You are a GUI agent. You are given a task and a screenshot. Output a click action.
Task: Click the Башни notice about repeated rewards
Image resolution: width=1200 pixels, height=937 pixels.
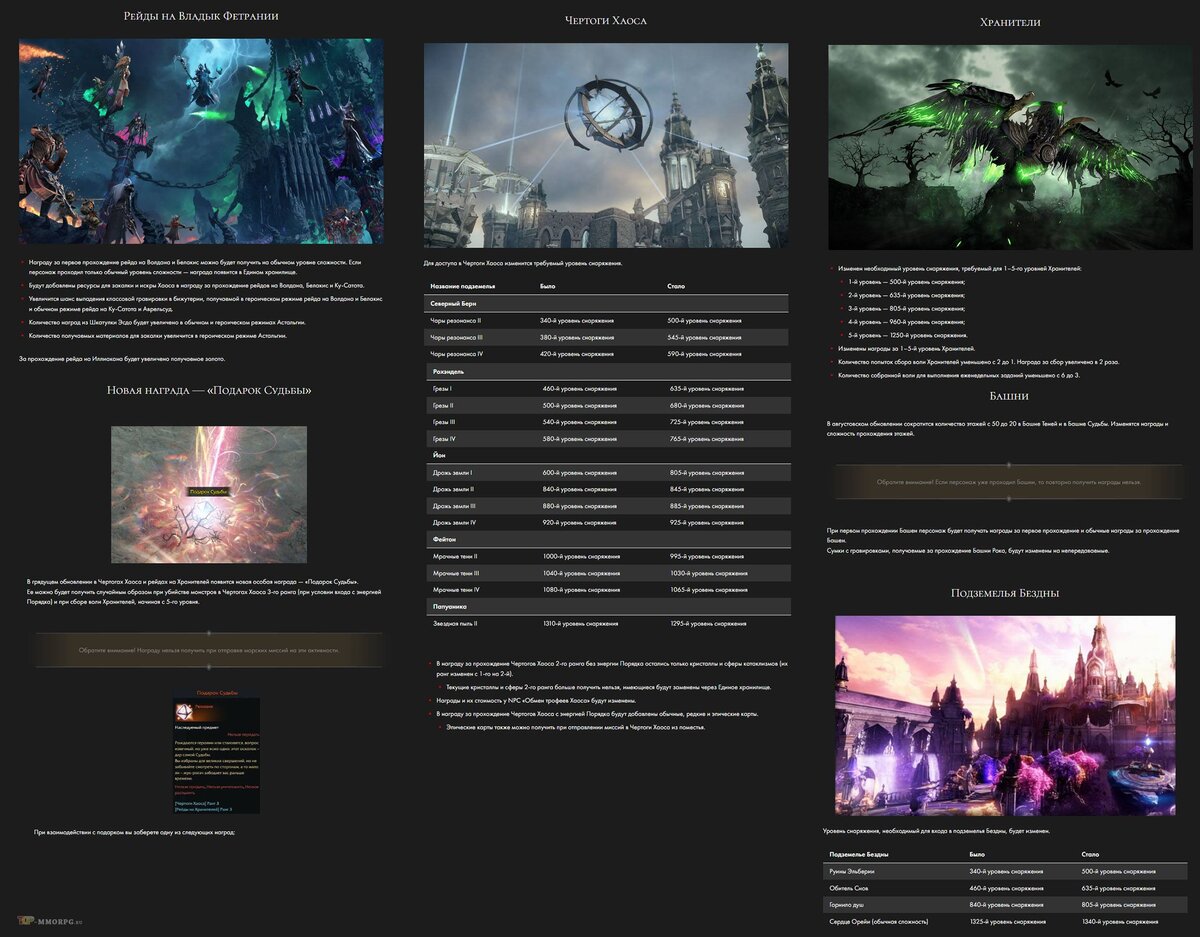pyautogui.click(x=1009, y=482)
